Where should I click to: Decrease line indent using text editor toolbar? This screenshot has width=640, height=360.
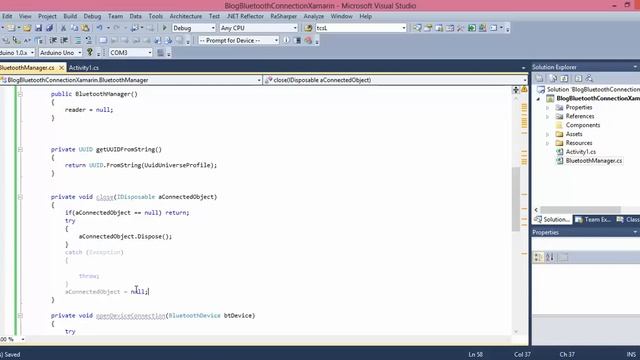(x=53, y=40)
